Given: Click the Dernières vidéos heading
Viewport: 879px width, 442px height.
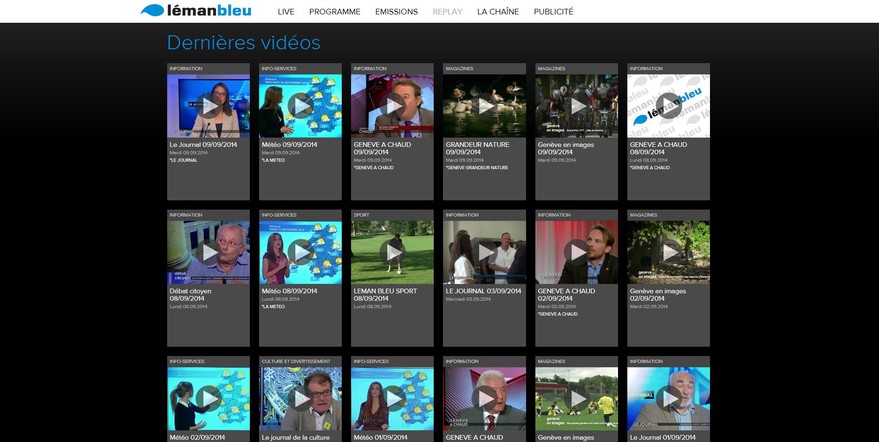Looking at the screenshot, I should pyautogui.click(x=244, y=43).
